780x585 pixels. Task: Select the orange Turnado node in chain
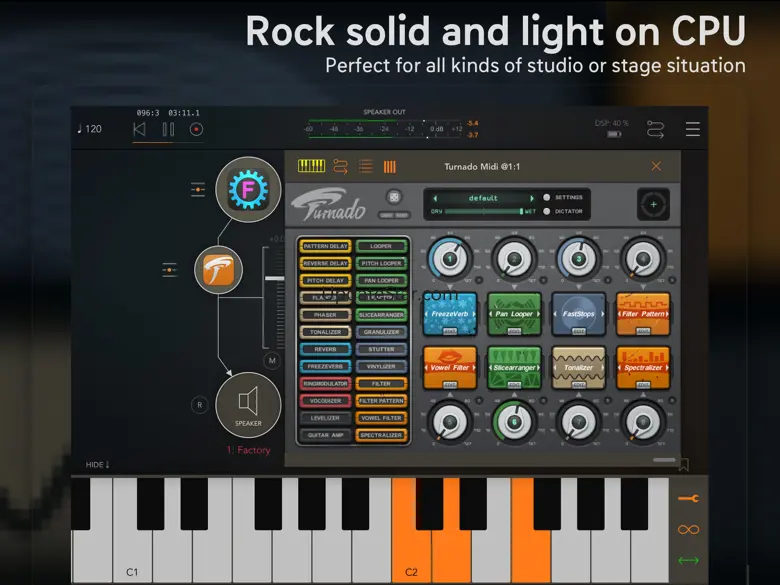tap(218, 270)
